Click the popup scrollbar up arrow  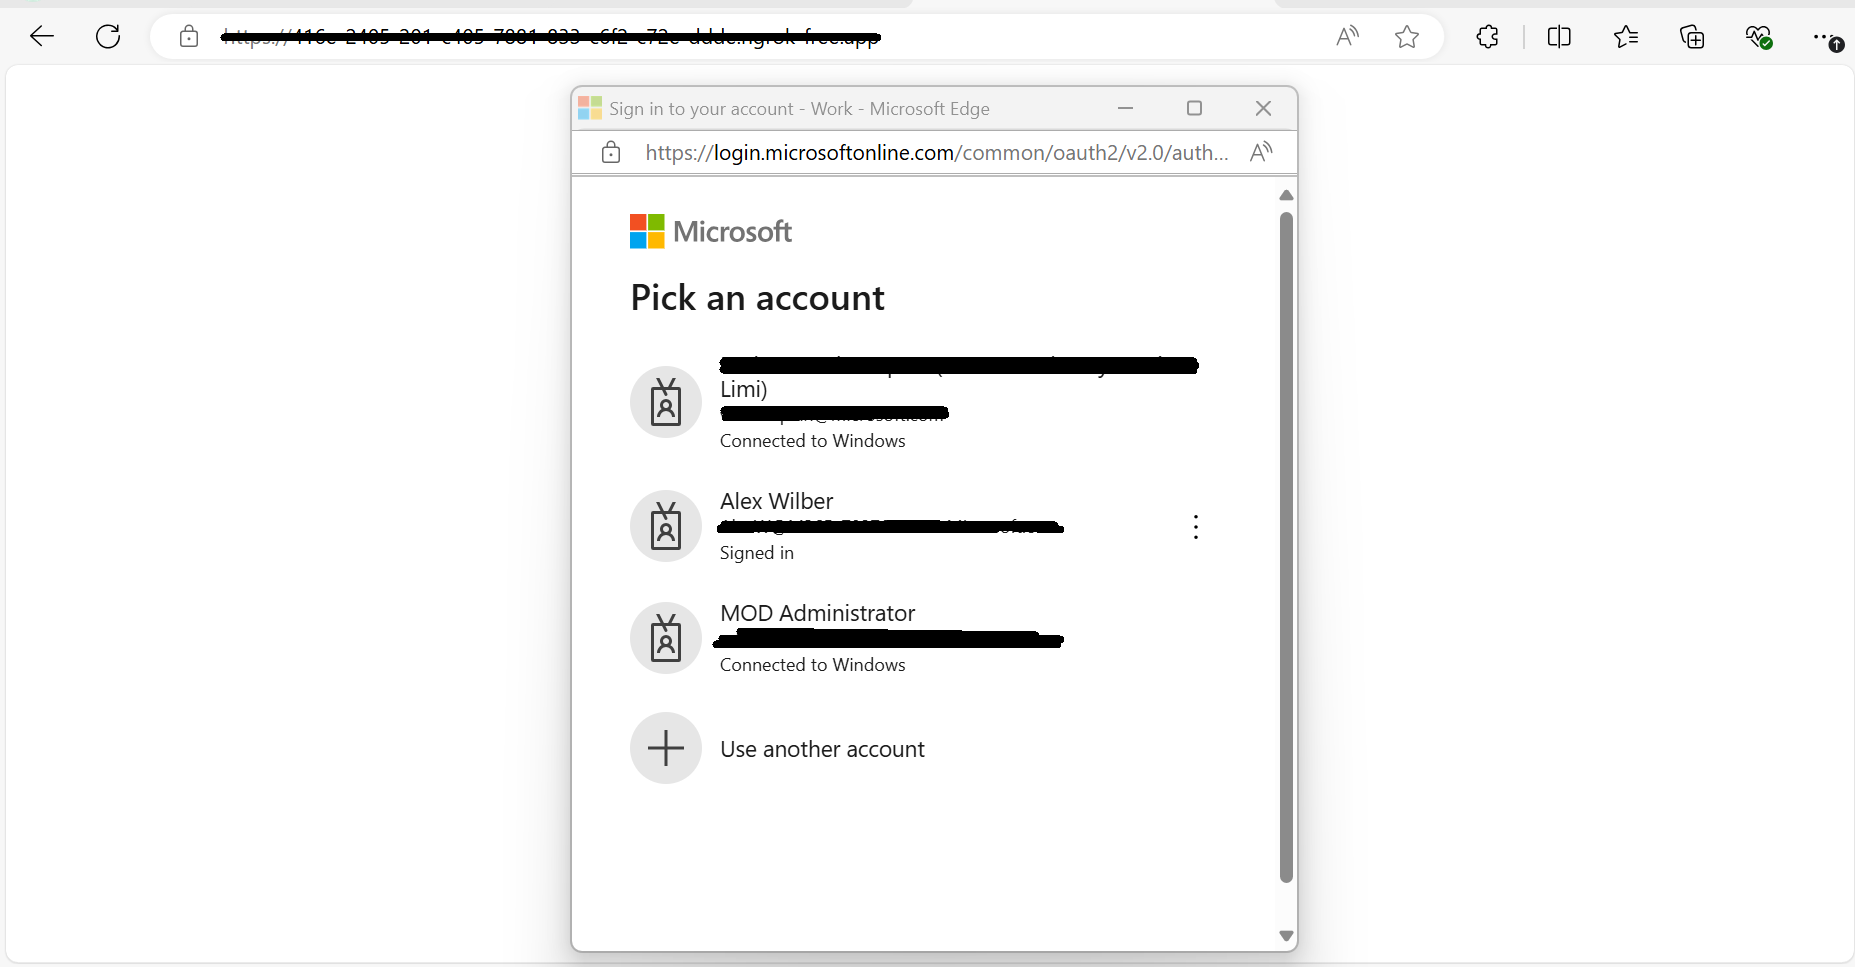pyautogui.click(x=1287, y=195)
